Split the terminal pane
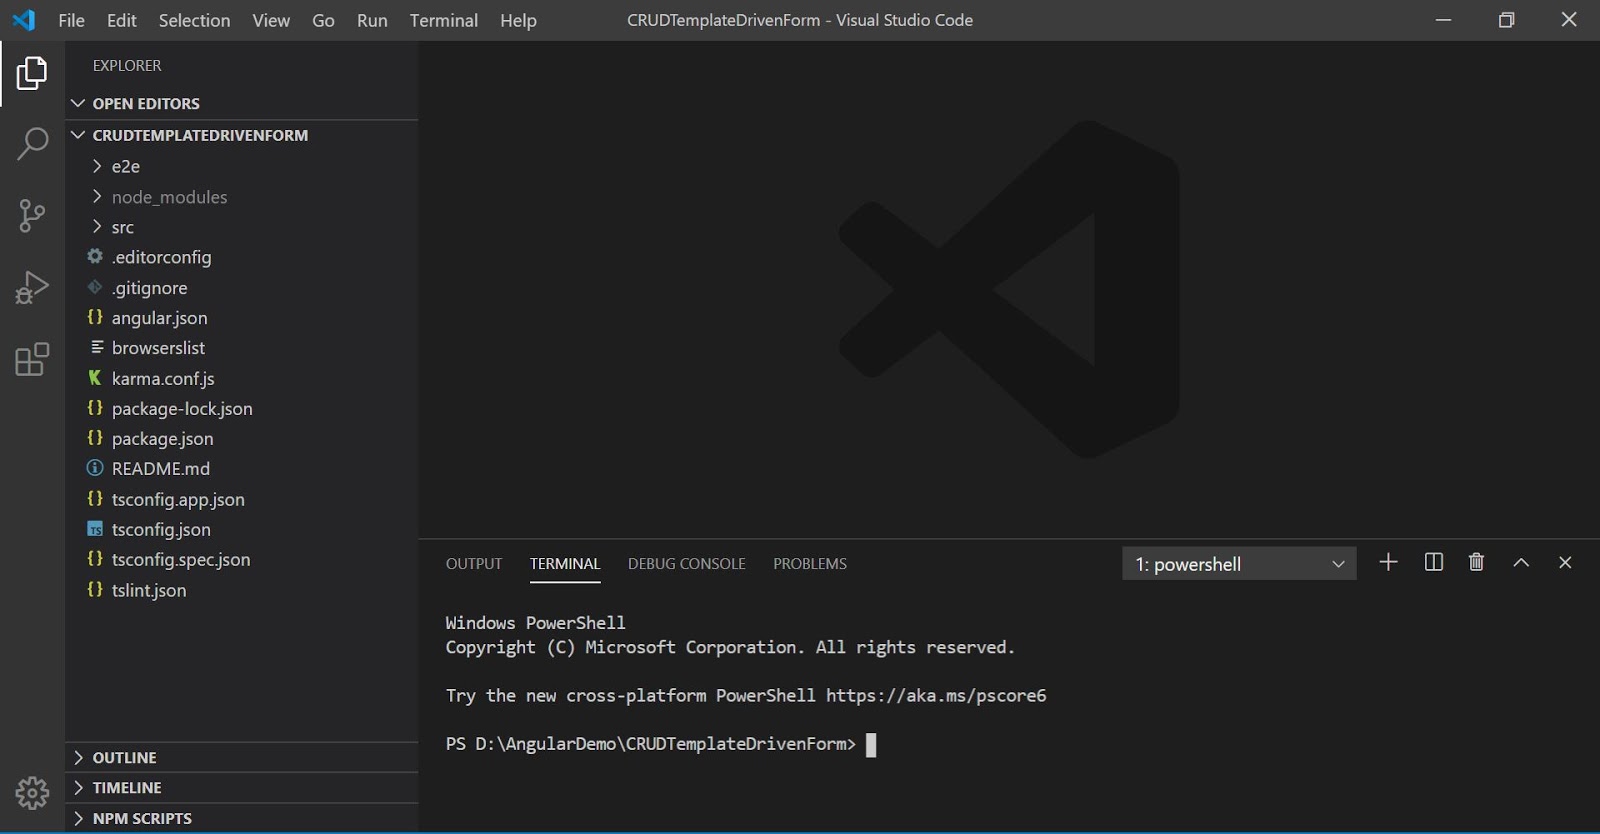The width and height of the screenshot is (1600, 834). (x=1433, y=562)
